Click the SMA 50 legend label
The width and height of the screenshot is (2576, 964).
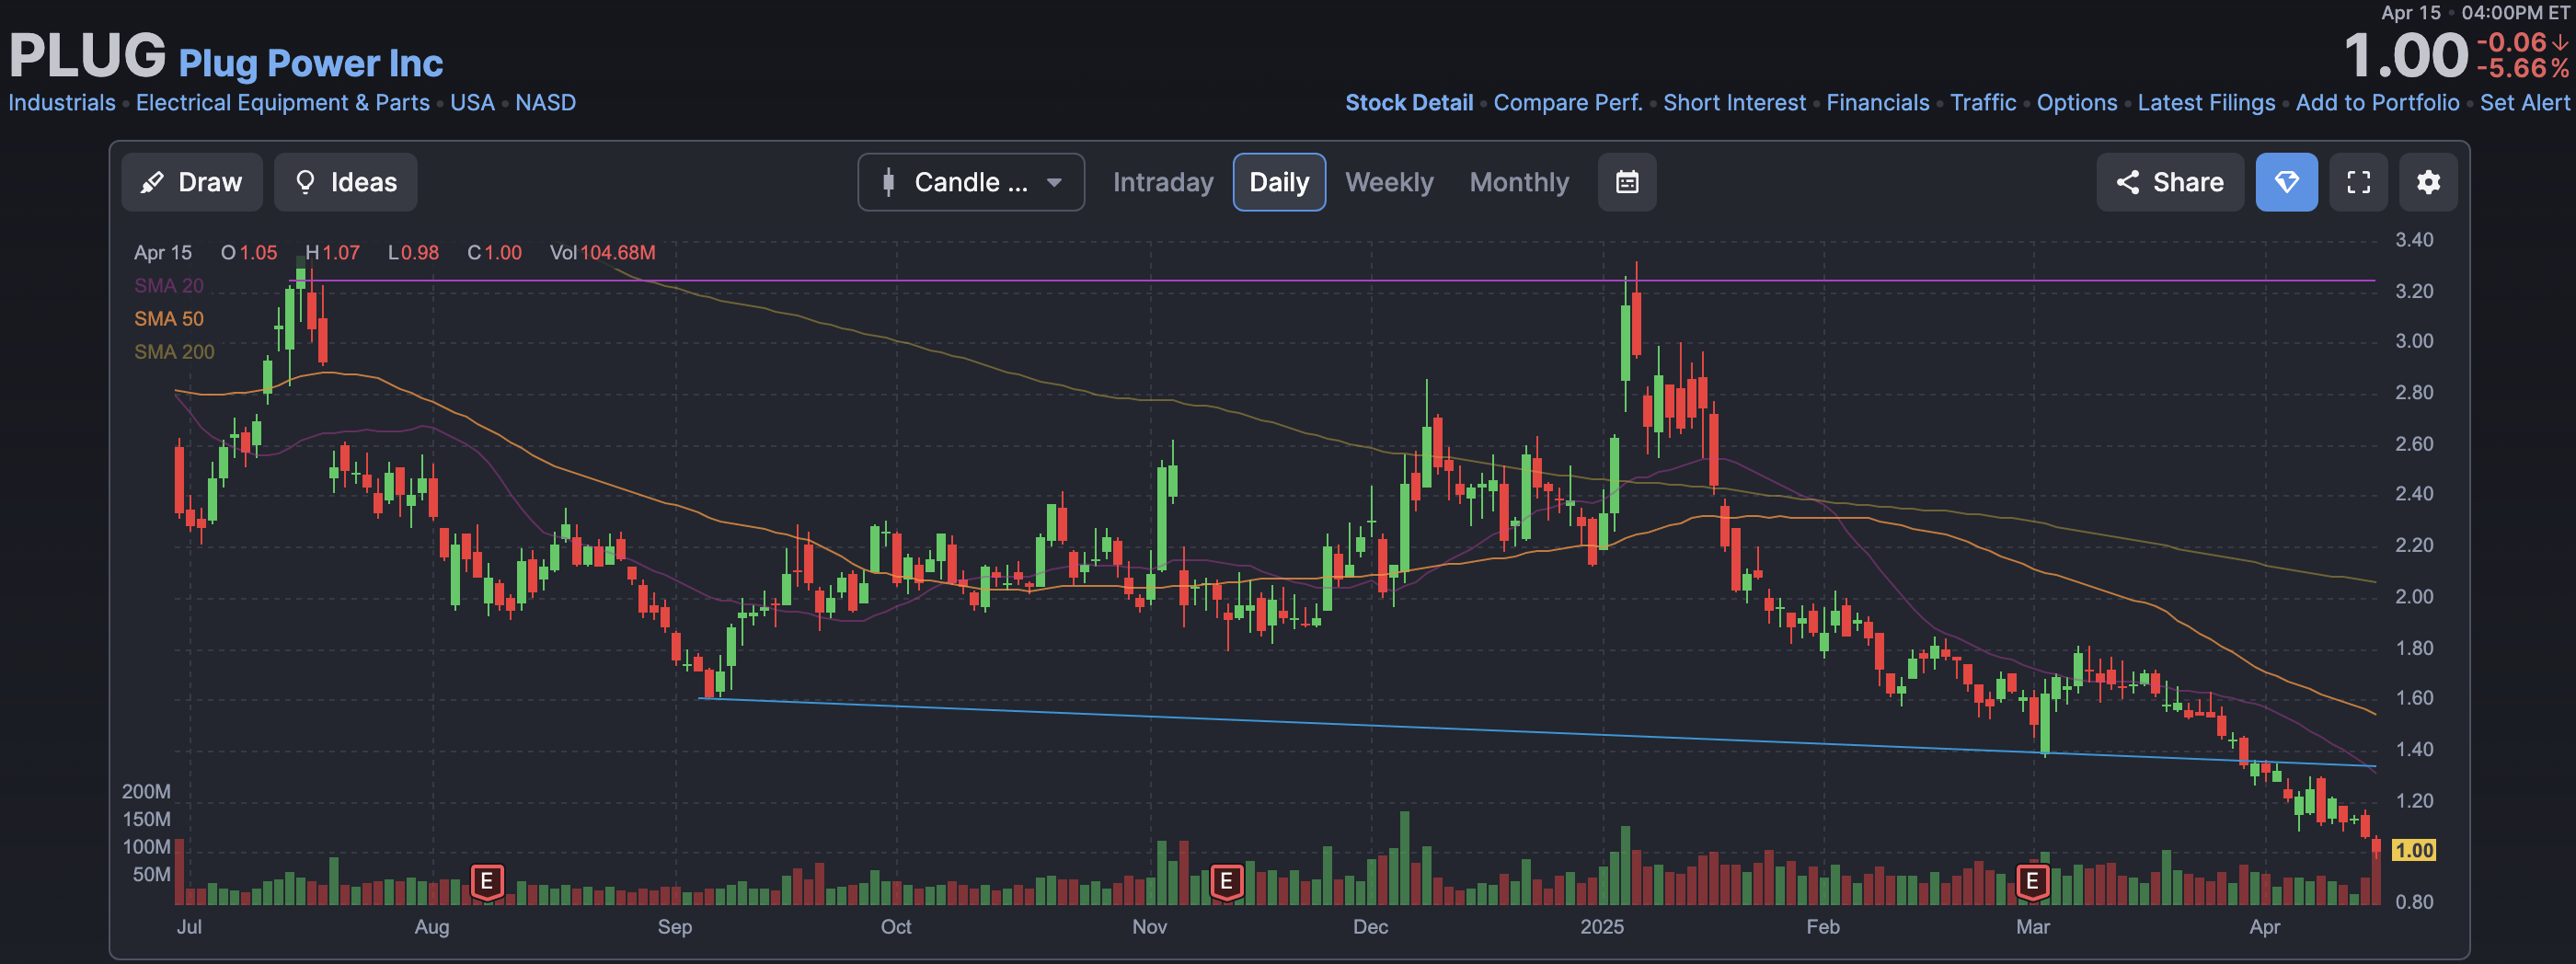169,319
